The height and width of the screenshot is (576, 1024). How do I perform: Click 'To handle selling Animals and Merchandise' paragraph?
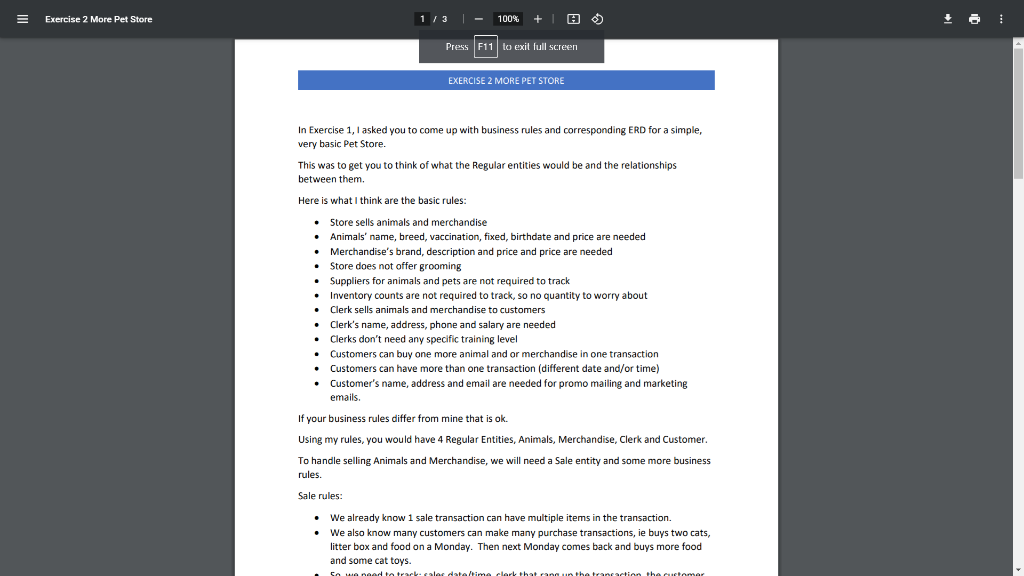(504, 468)
